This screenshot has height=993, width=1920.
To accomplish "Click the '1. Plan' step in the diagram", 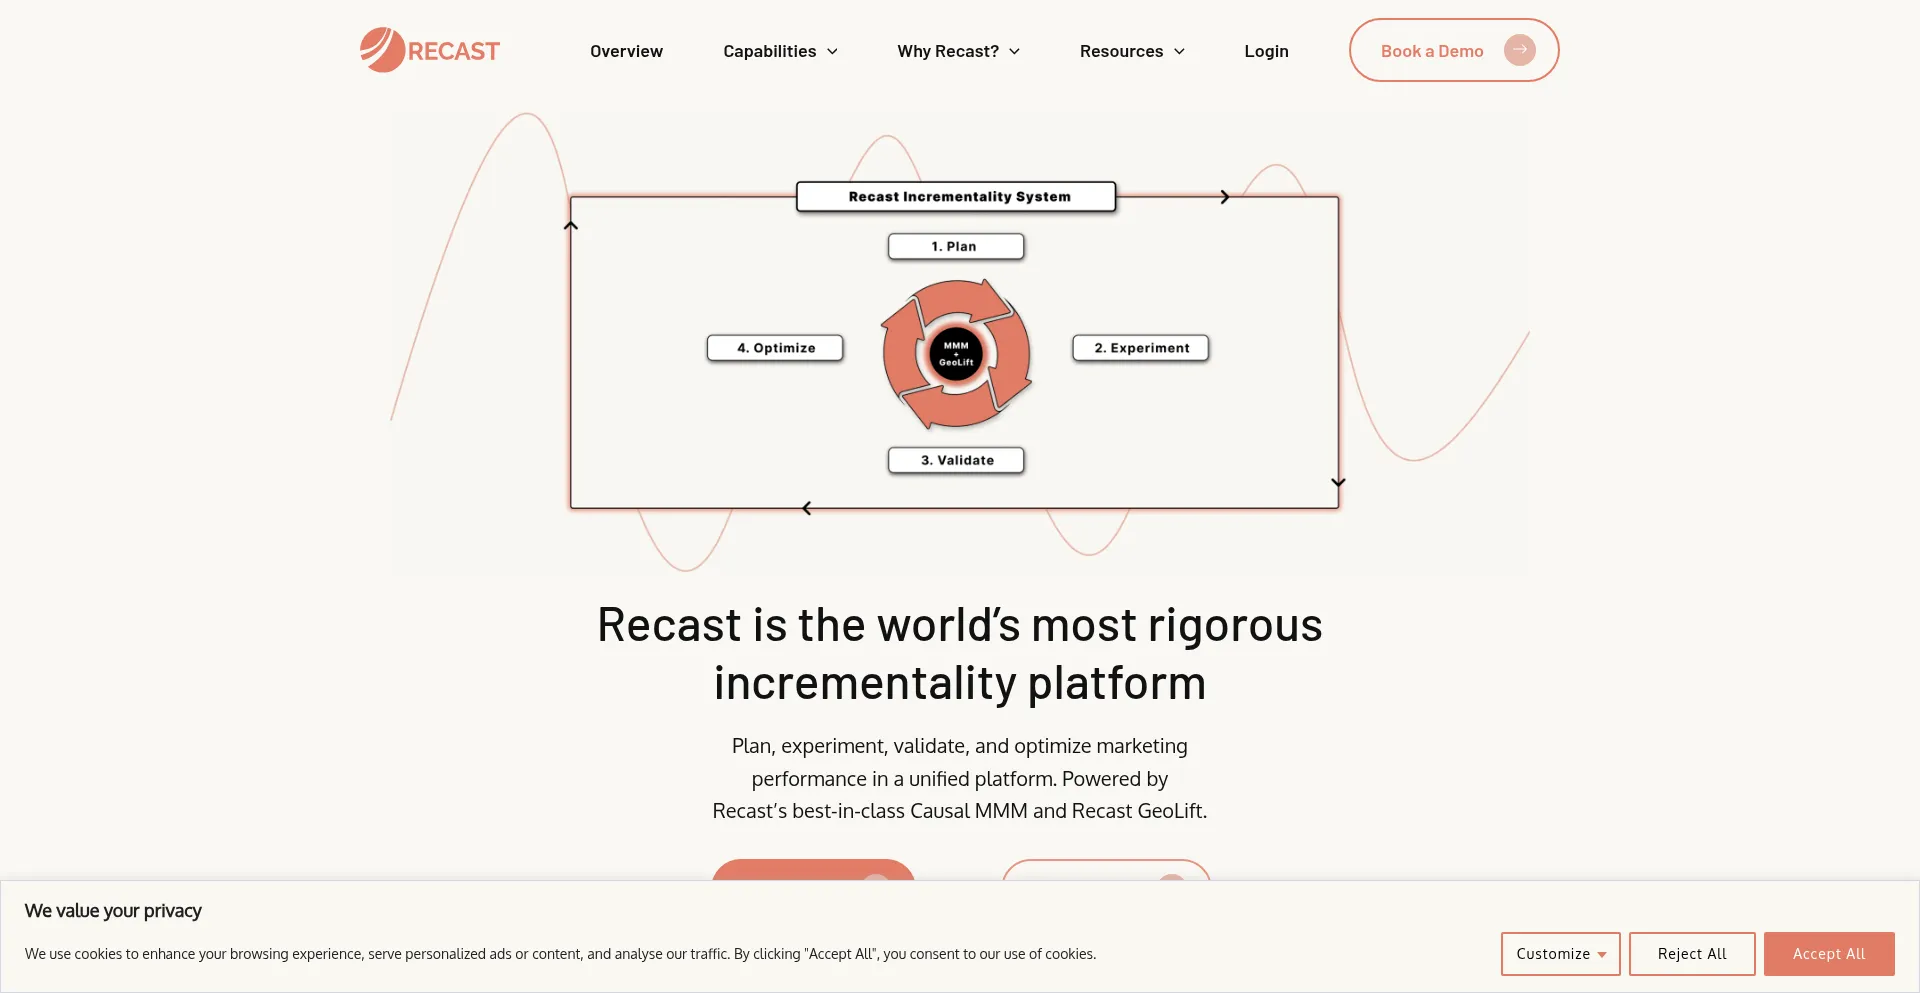I will 955,245.
